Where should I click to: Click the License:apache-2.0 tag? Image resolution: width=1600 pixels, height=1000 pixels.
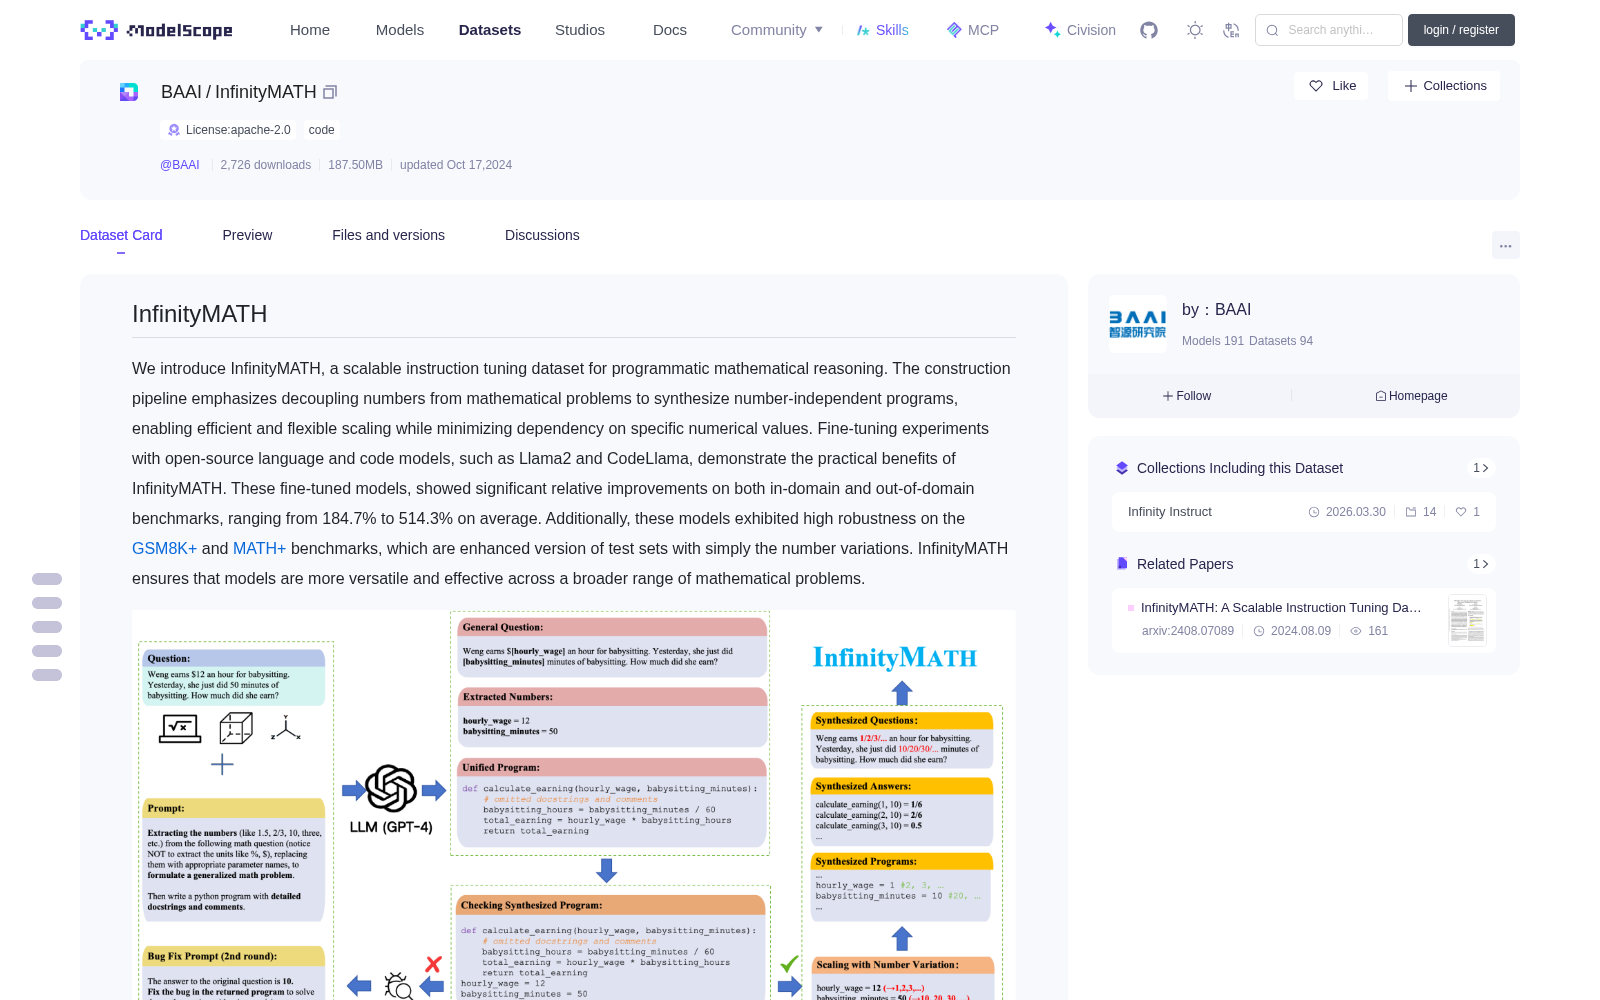229,130
